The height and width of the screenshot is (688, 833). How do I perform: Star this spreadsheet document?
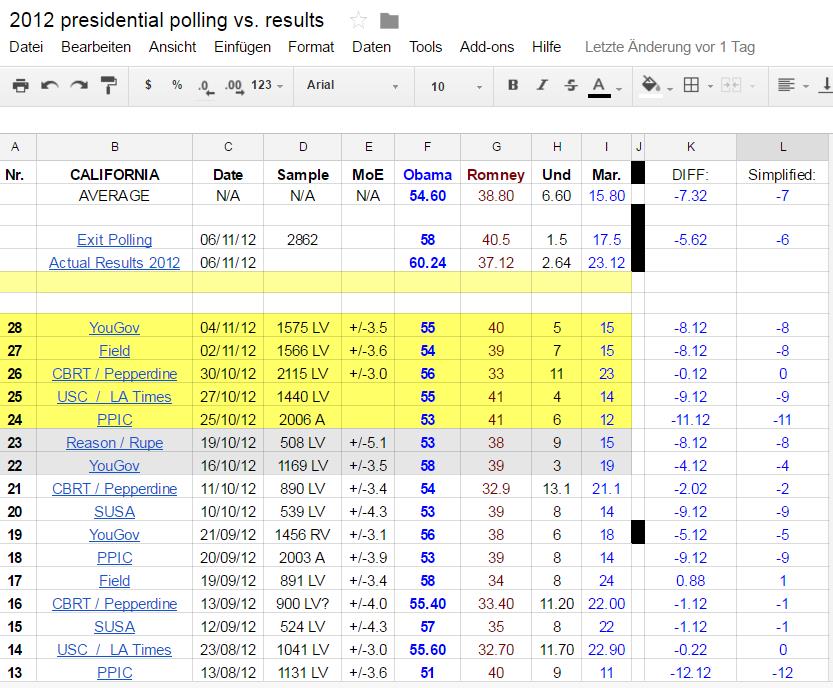[359, 21]
